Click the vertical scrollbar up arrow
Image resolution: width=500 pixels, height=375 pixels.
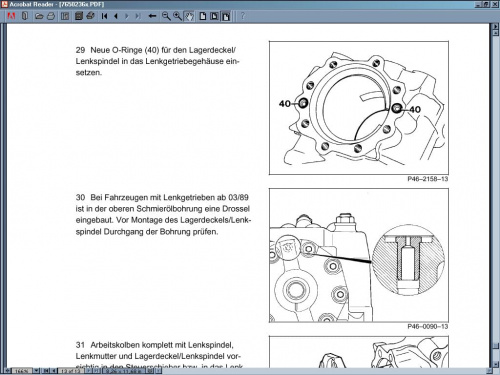[496, 27]
